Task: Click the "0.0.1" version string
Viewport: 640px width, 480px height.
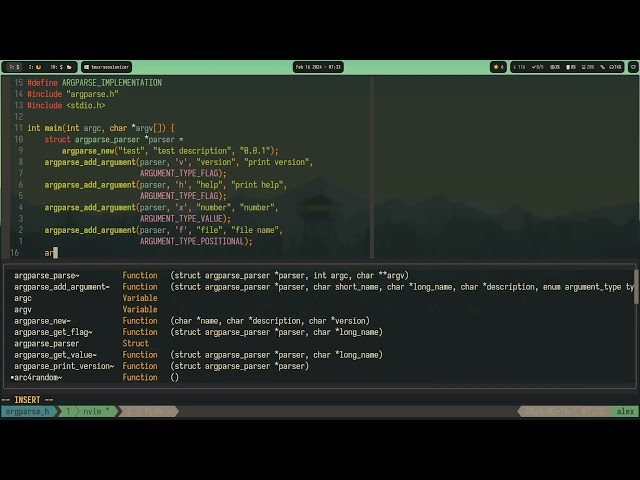Action: [255, 151]
